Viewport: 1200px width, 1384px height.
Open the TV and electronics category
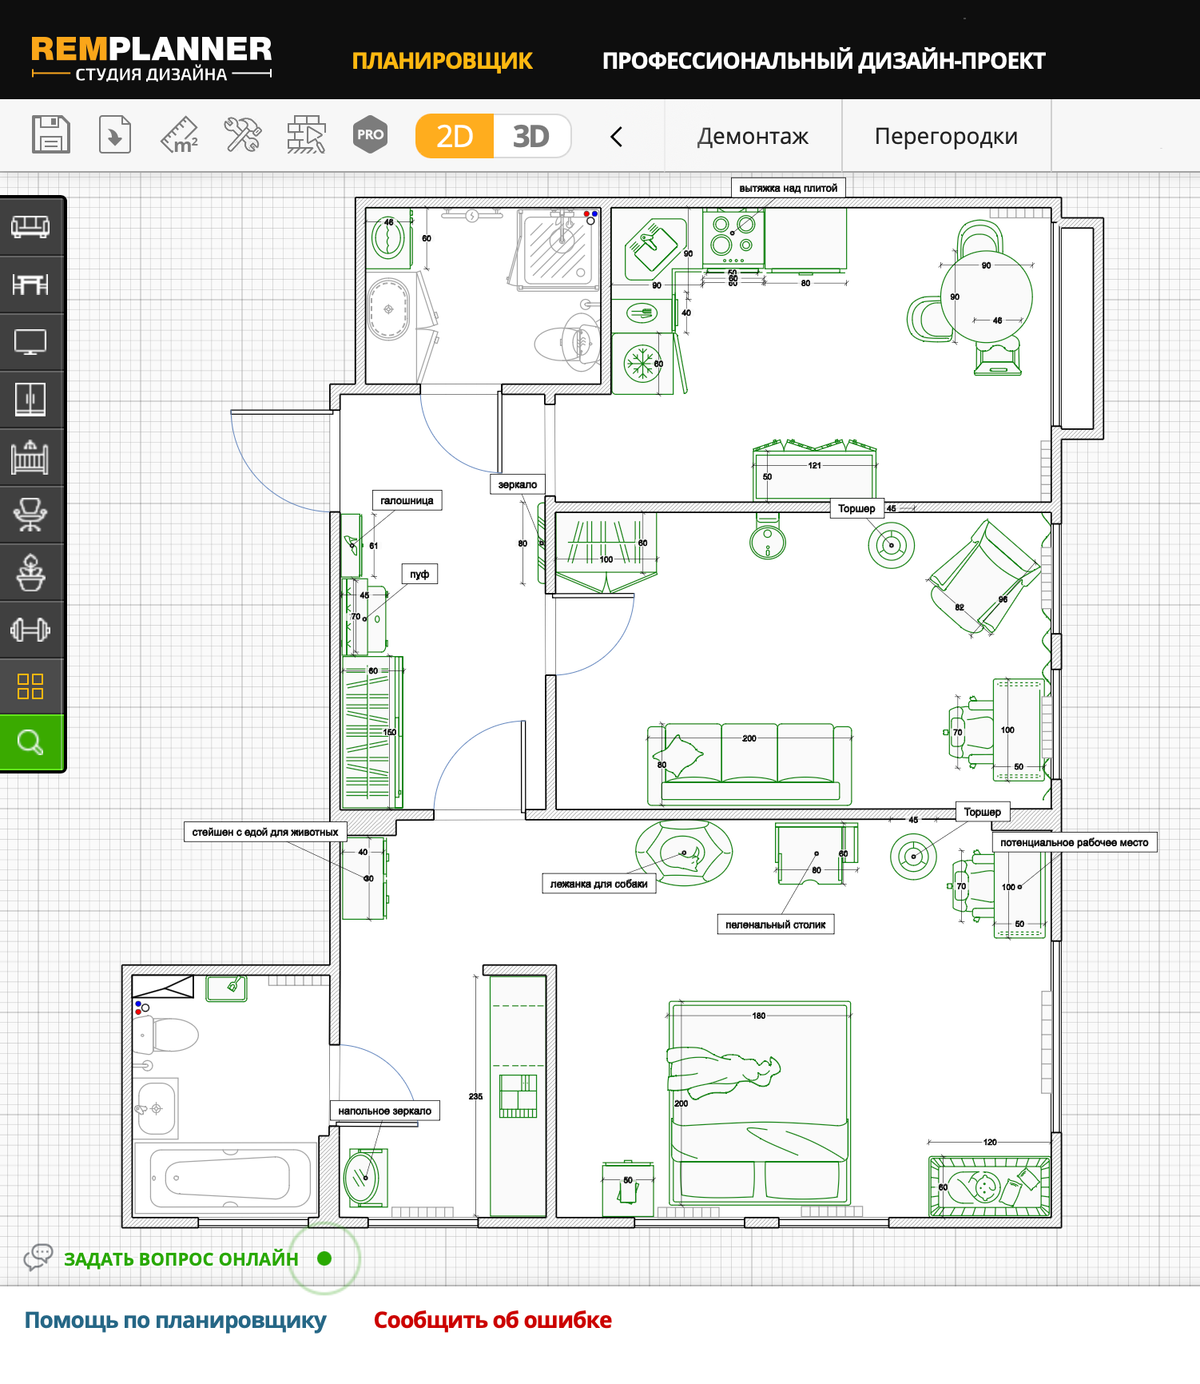[x=31, y=342]
